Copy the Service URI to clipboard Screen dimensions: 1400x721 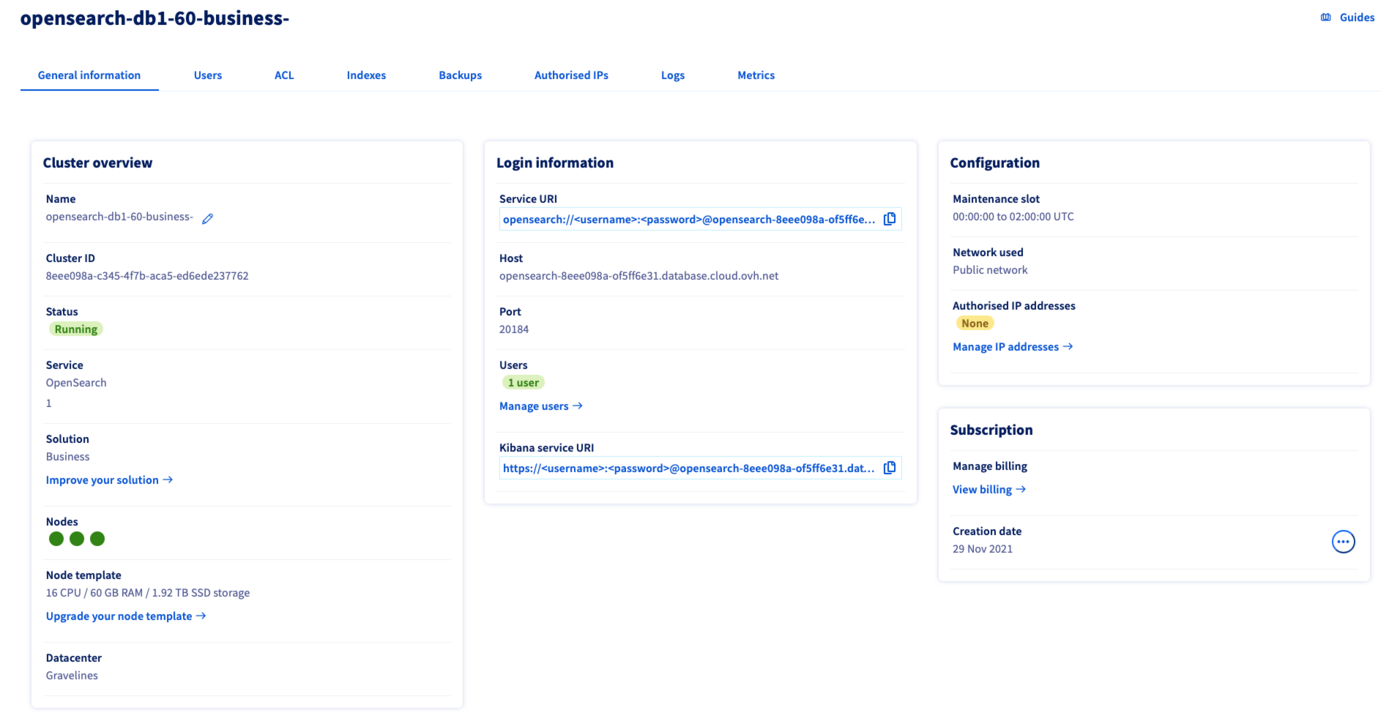pos(889,218)
